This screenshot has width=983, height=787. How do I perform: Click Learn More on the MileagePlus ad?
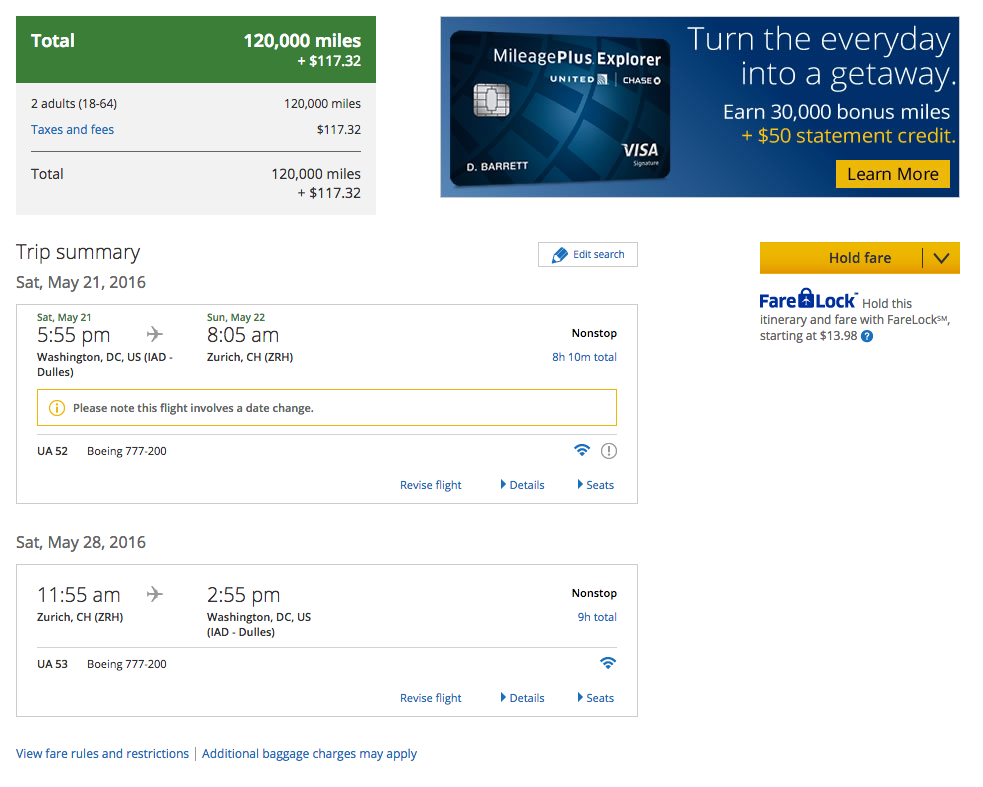pyautogui.click(x=893, y=174)
